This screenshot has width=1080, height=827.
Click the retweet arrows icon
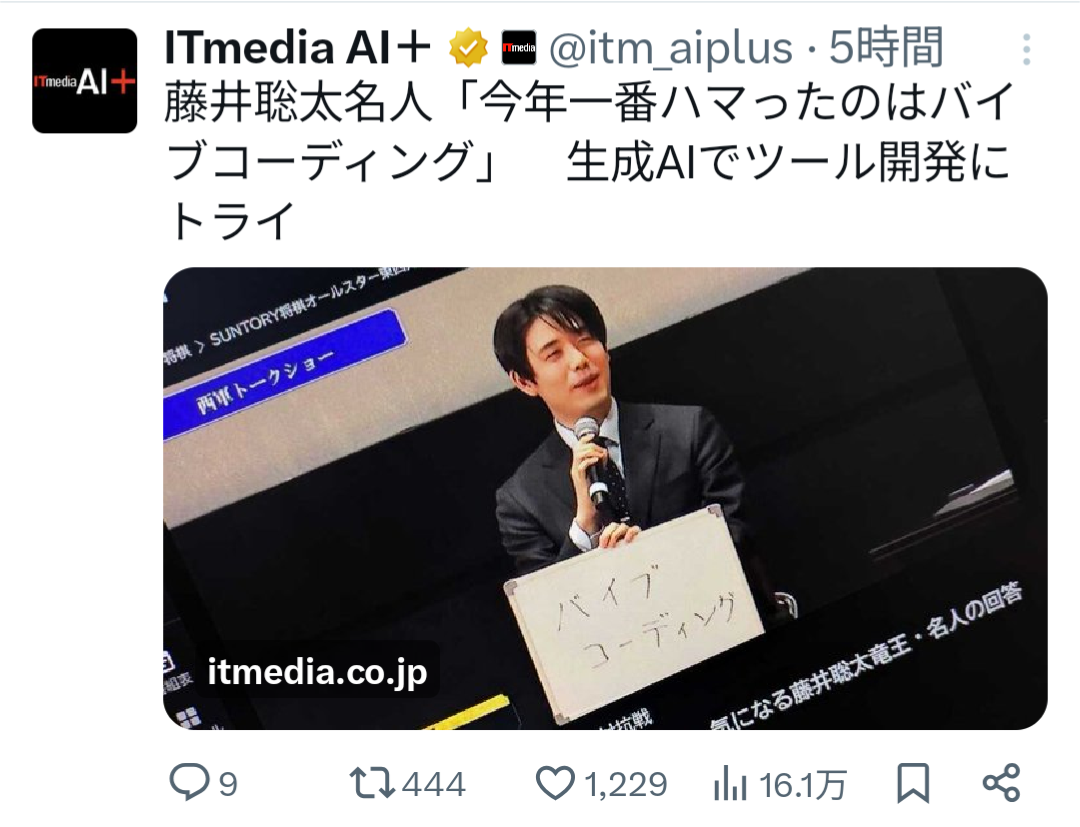coord(372,784)
